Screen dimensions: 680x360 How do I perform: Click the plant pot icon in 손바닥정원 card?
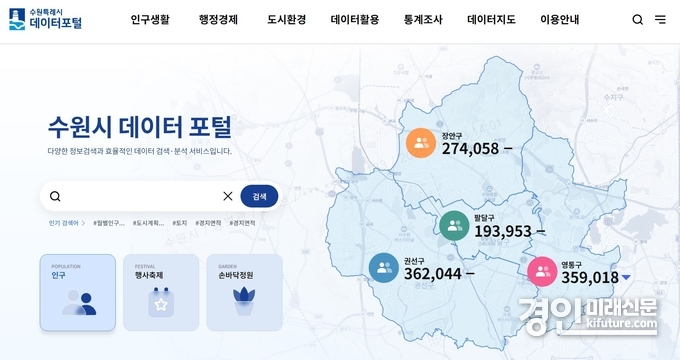coord(244,301)
